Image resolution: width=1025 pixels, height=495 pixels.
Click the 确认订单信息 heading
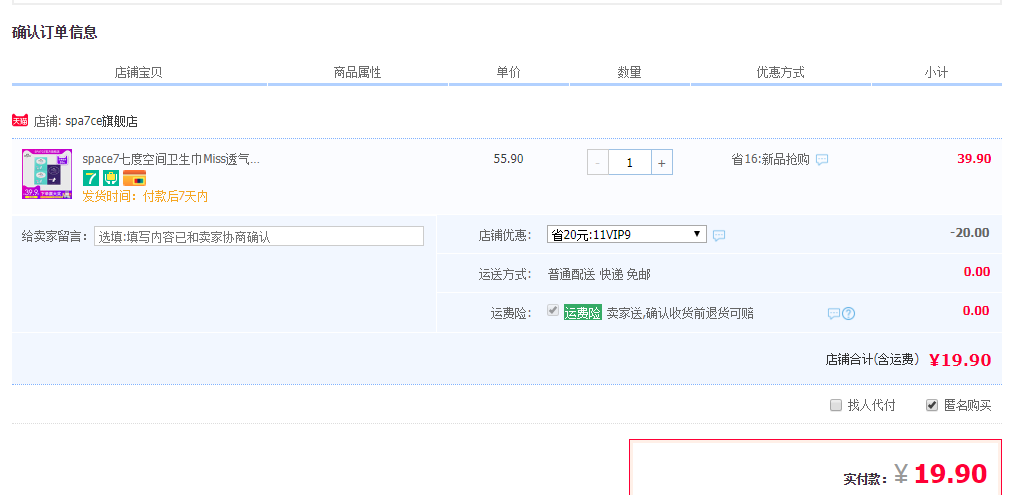point(55,33)
